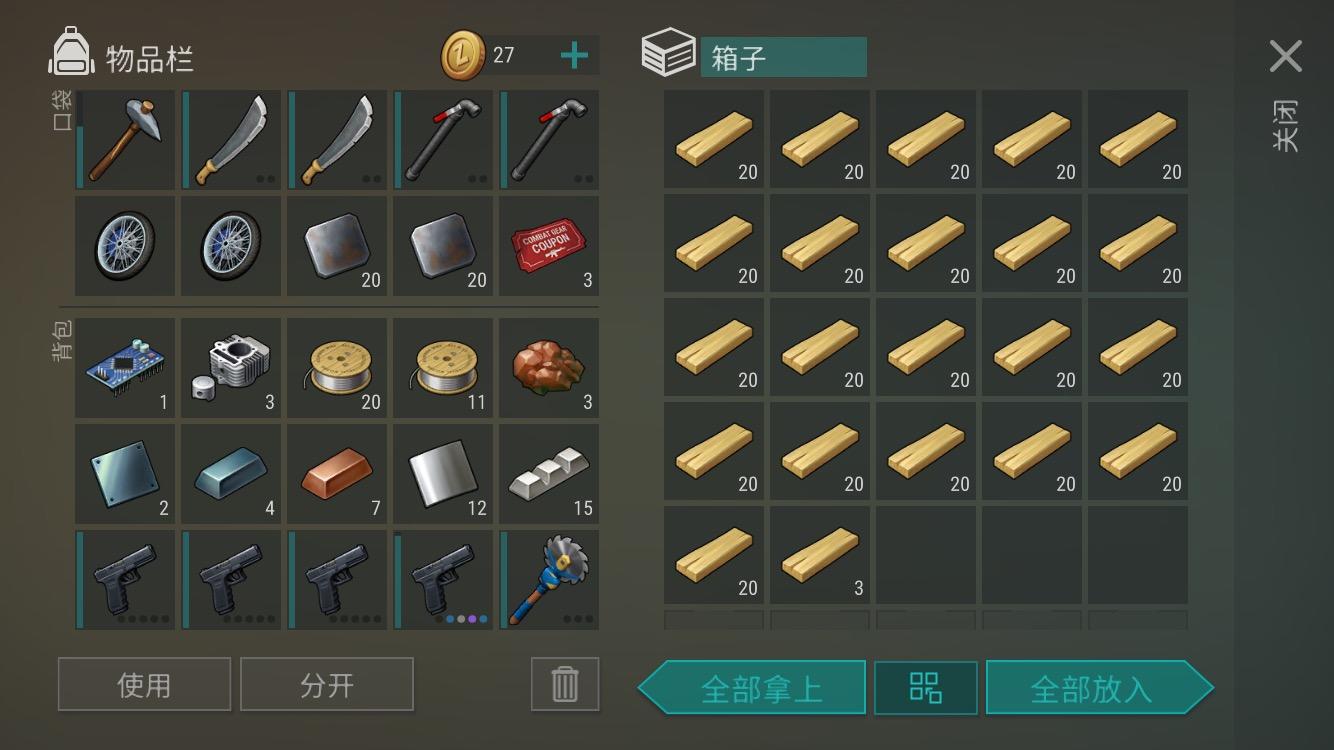Select the pistol with colored mod dots
This screenshot has width=1334, height=750.
(443, 580)
